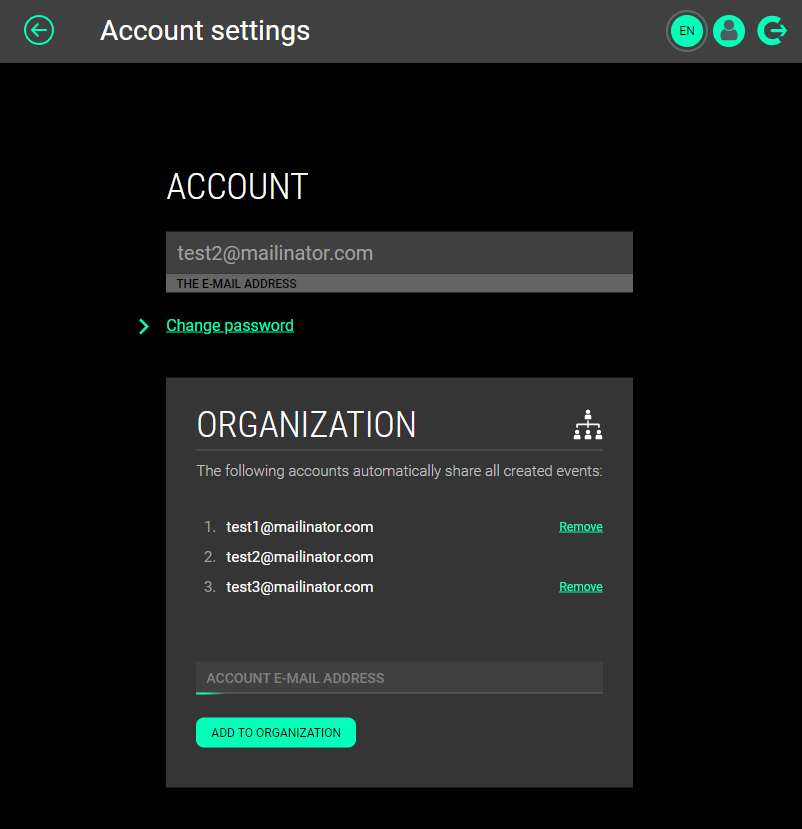Open the user profile icon
This screenshot has height=829, width=802.
click(x=729, y=31)
